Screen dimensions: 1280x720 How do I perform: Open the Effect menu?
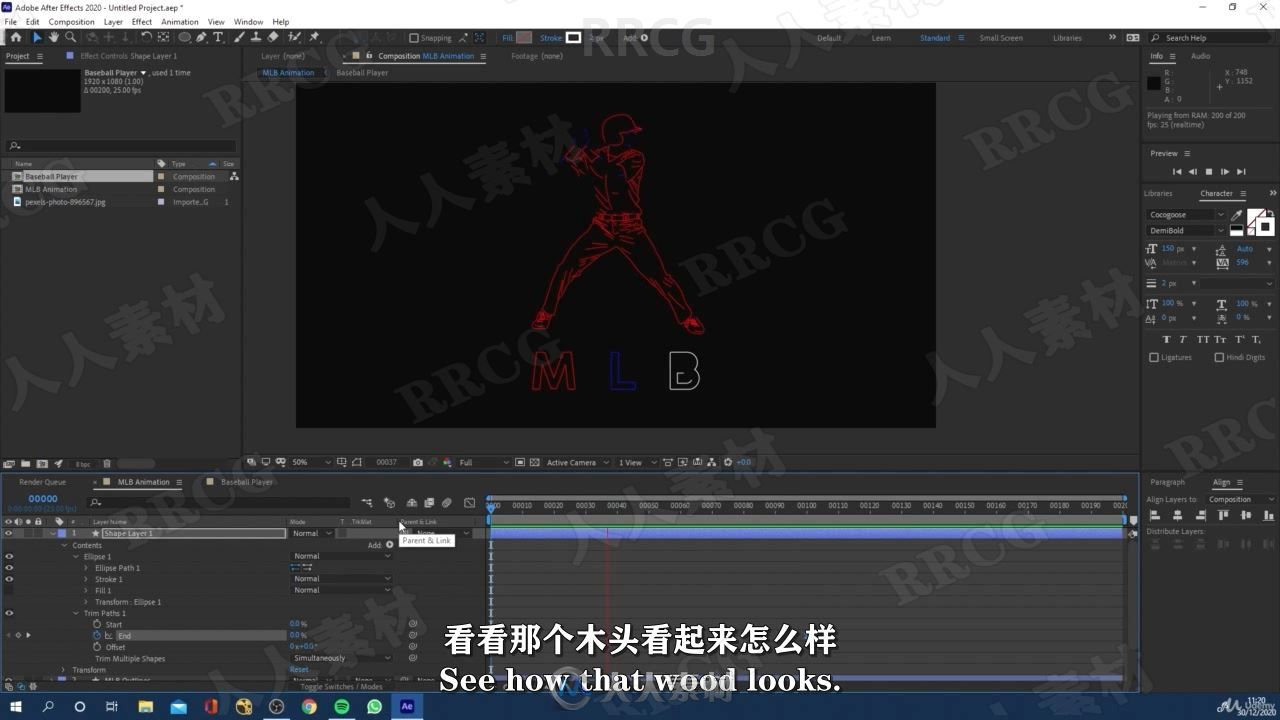[x=142, y=21]
